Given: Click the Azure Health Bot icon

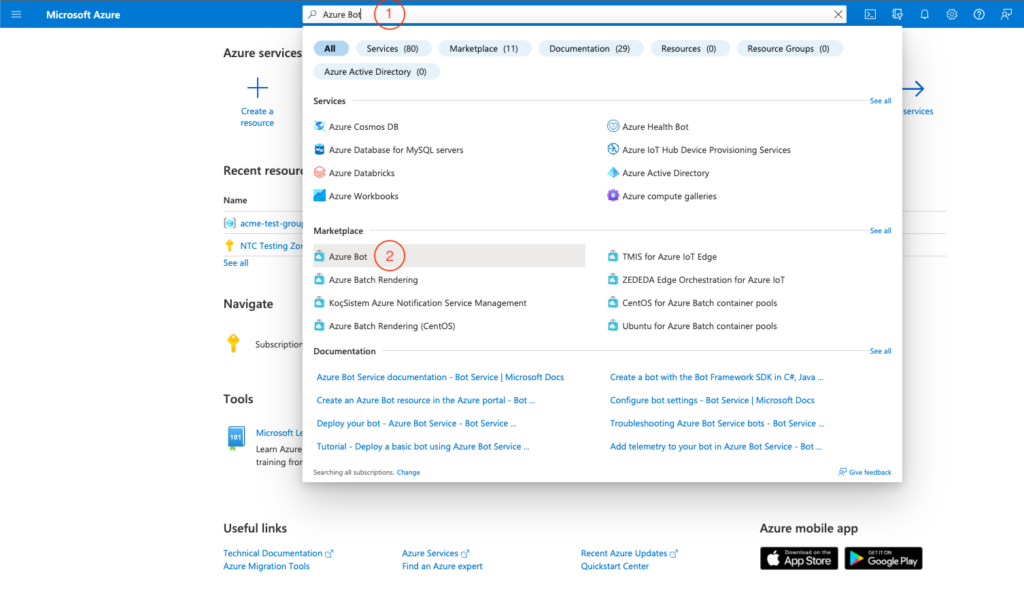Looking at the screenshot, I should (x=613, y=126).
